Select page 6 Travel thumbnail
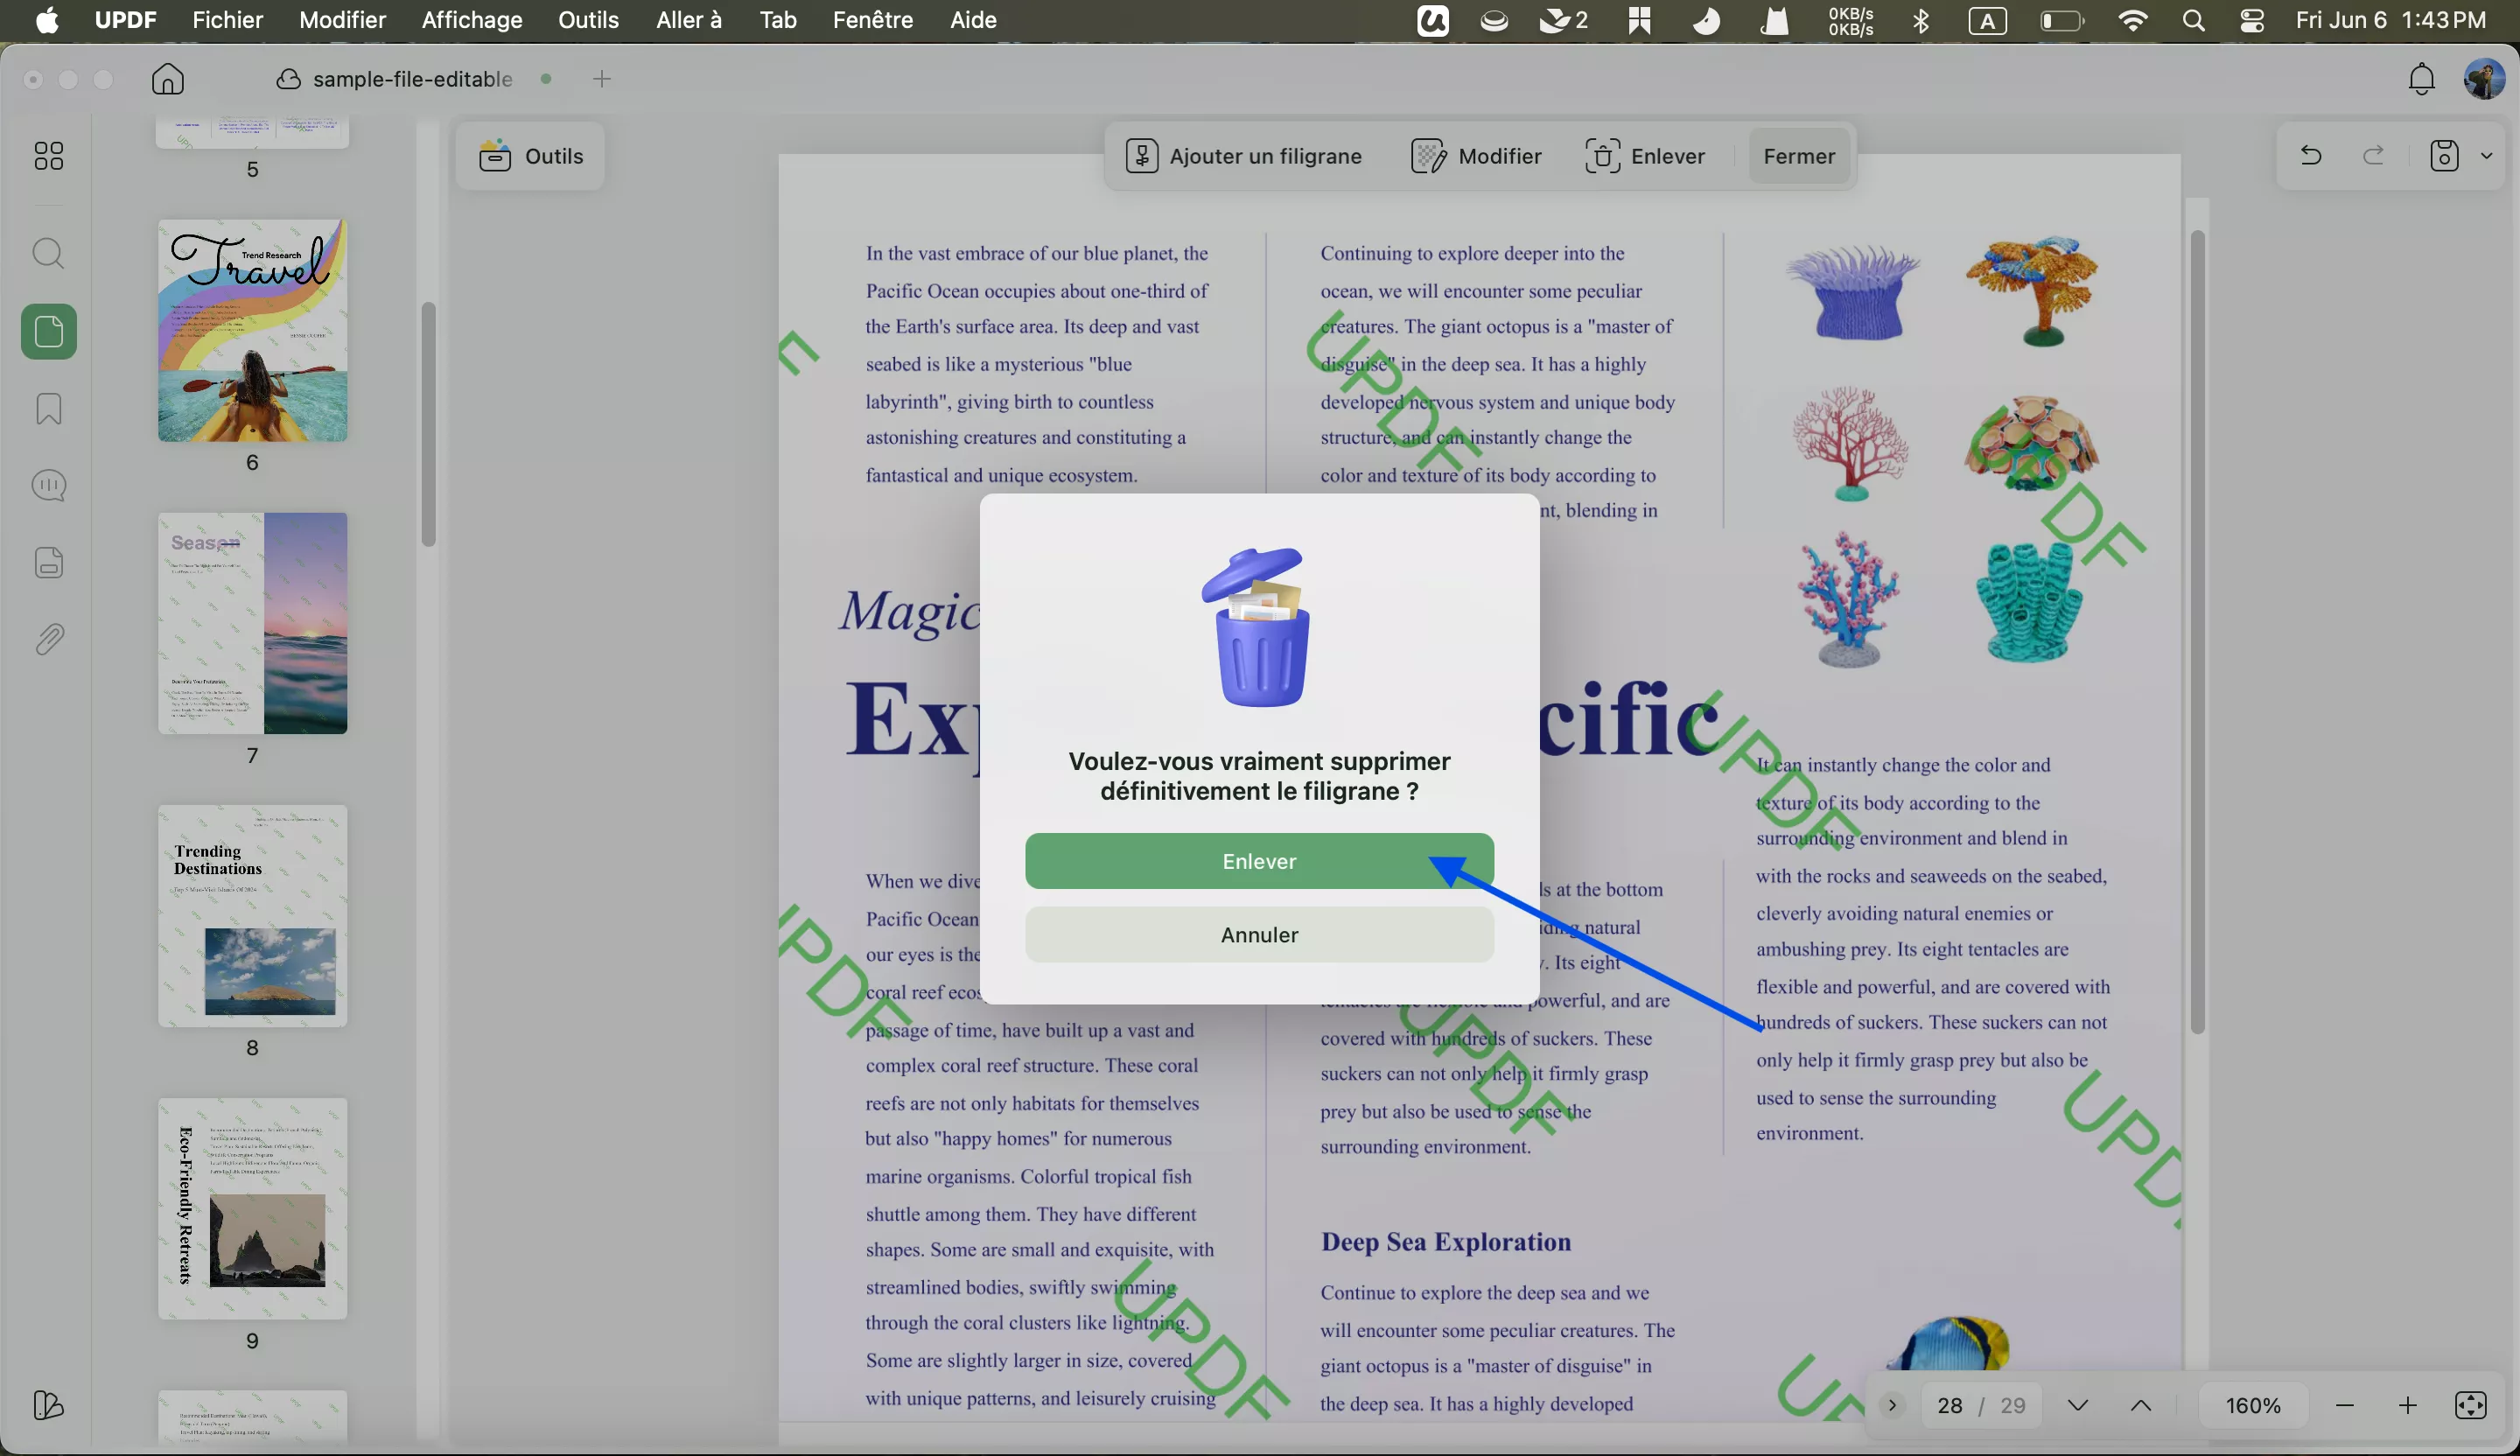The height and width of the screenshot is (1456, 2520). (x=252, y=331)
